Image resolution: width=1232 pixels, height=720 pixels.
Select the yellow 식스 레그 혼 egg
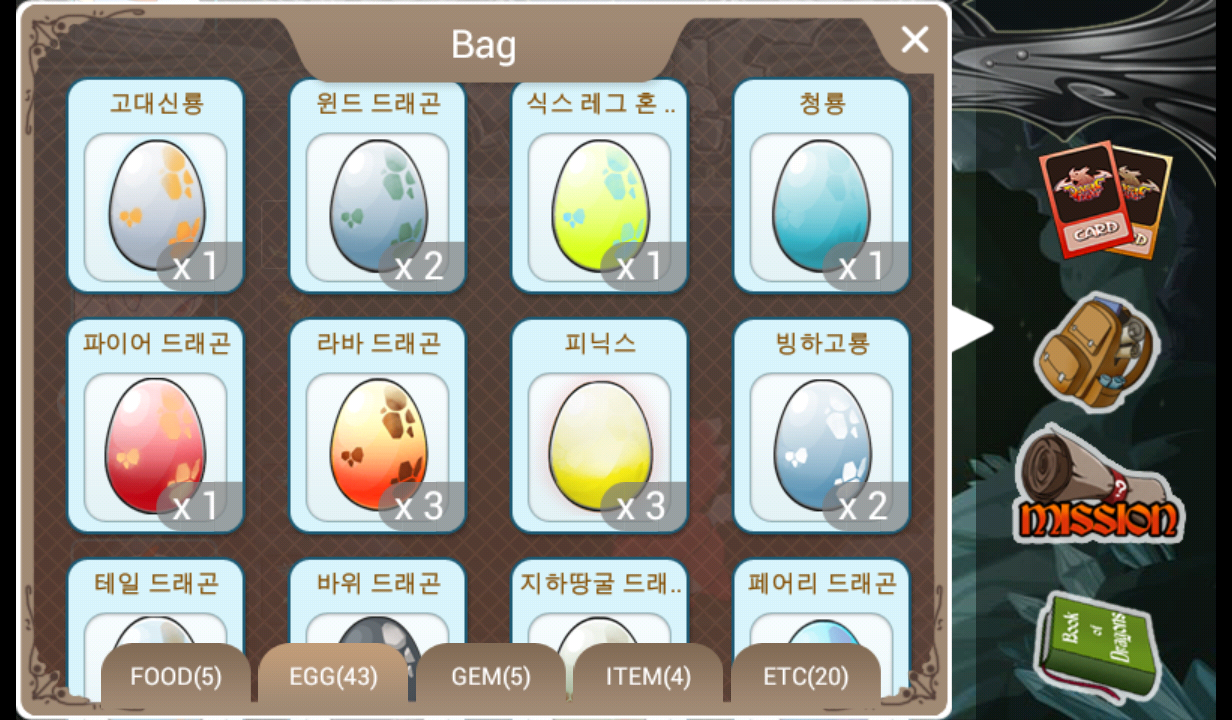pos(600,186)
